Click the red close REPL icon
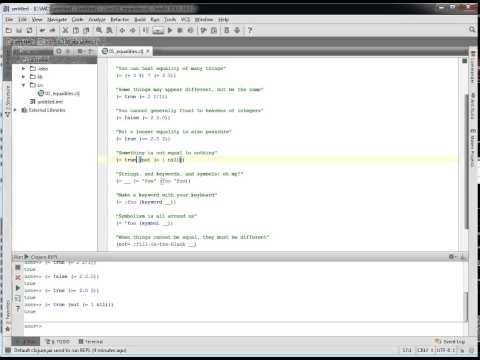This screenshot has width=480, height=360. 18,277
